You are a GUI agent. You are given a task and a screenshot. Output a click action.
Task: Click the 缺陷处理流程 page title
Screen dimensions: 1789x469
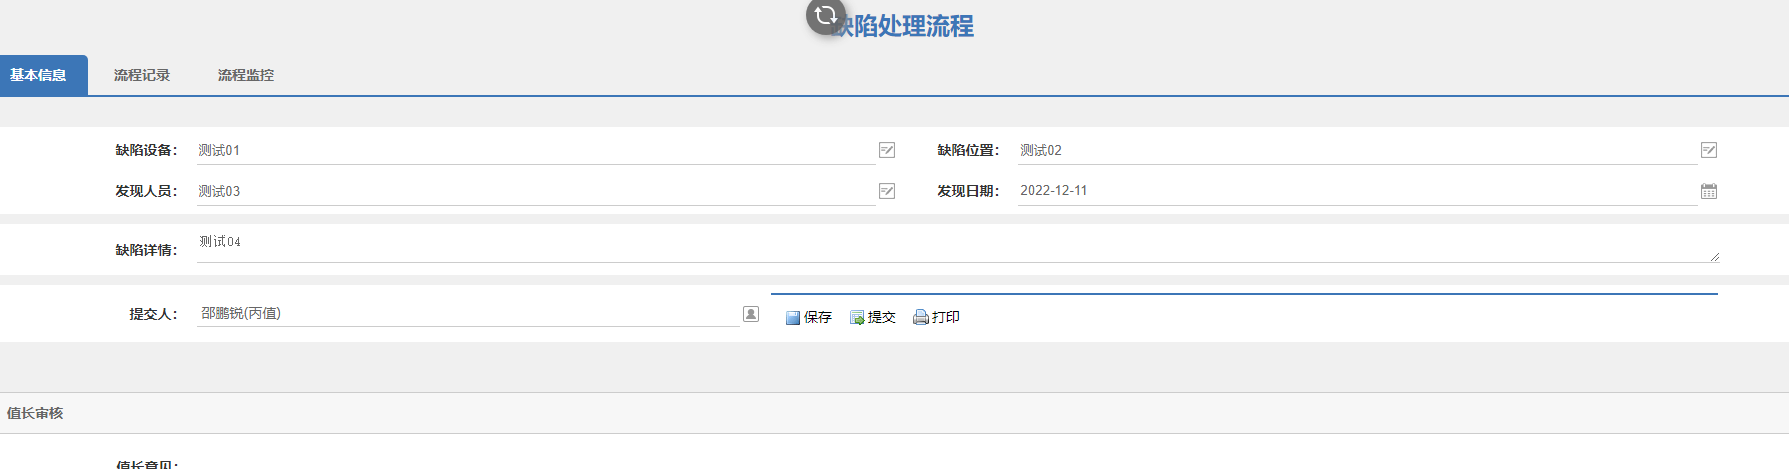pyautogui.click(x=904, y=26)
